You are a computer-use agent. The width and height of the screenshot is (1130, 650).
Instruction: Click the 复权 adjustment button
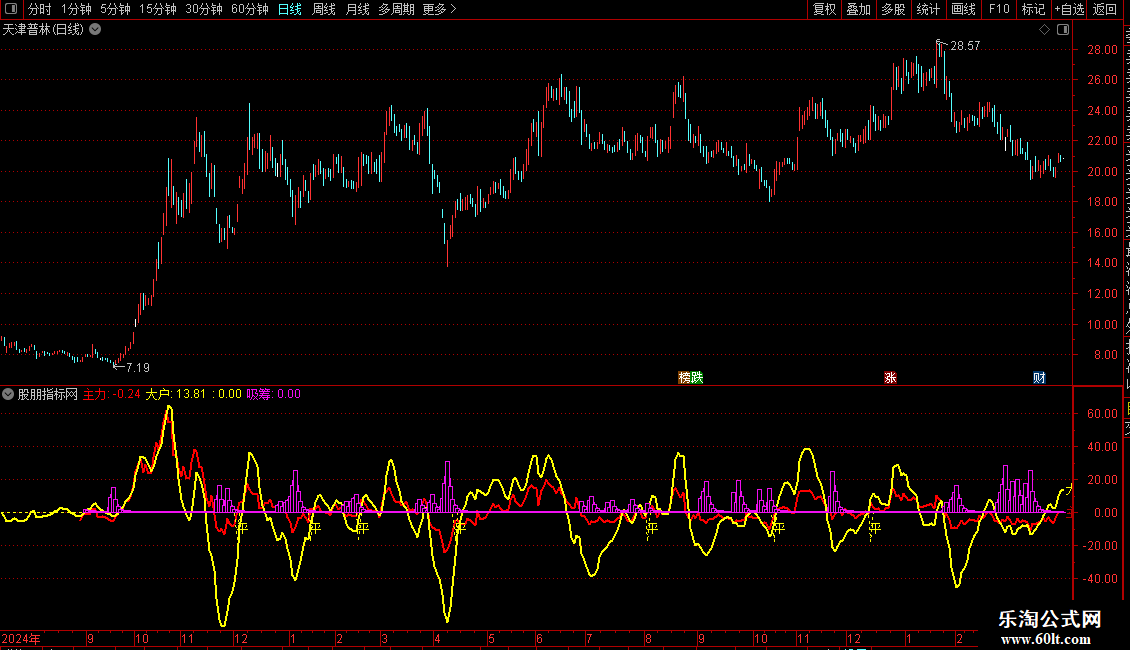pos(824,9)
